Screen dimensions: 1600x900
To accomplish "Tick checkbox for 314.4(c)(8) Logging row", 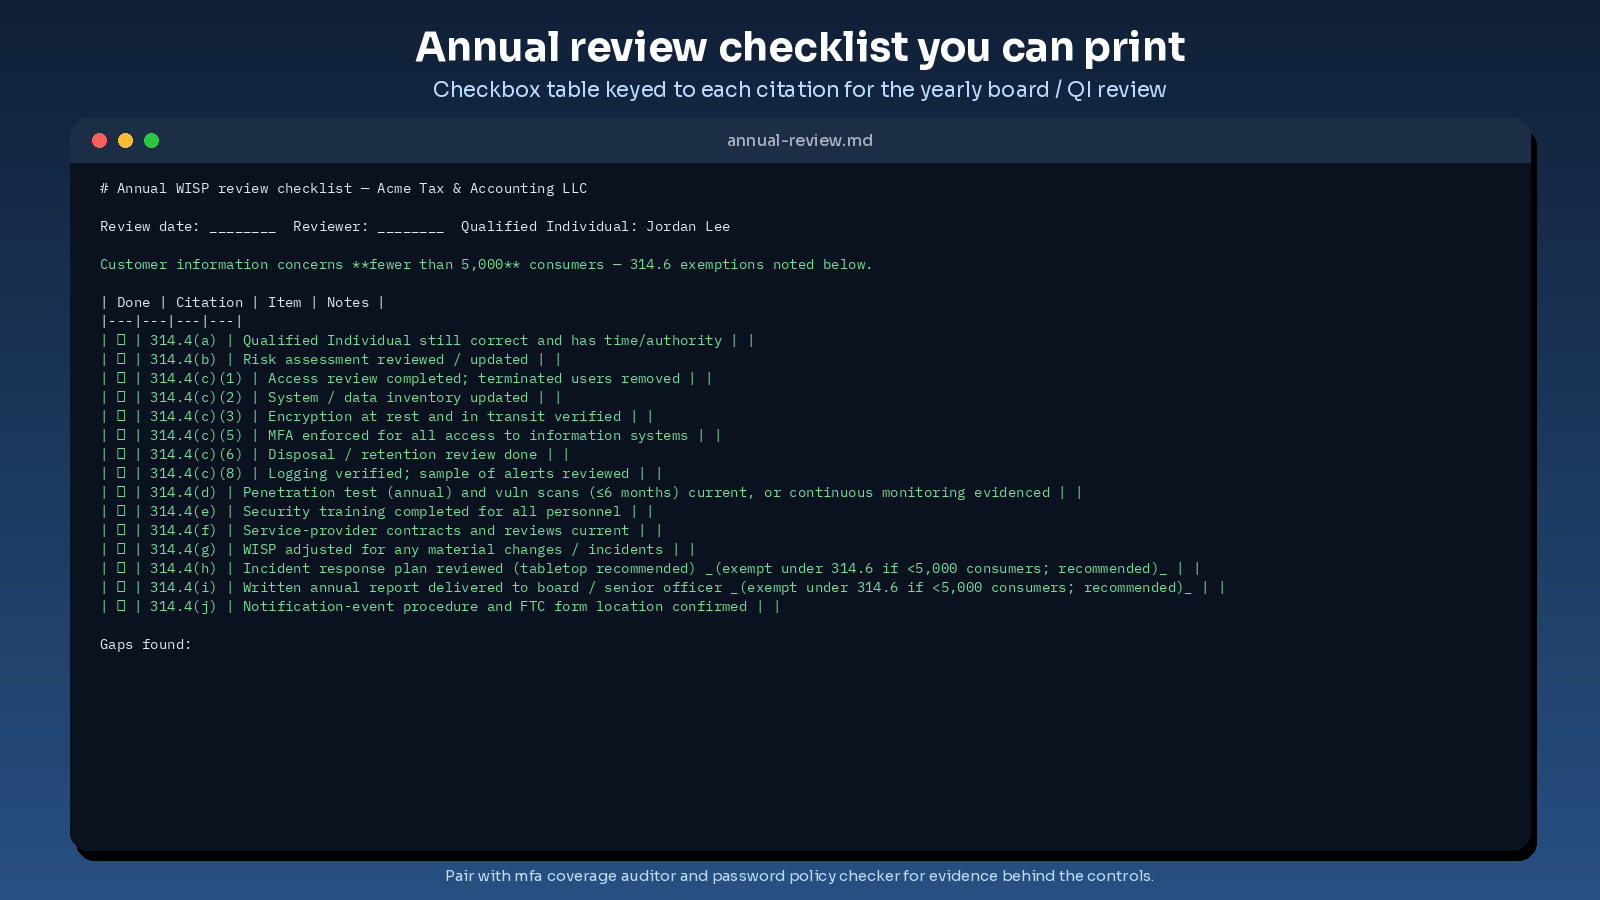I will [x=121, y=473].
